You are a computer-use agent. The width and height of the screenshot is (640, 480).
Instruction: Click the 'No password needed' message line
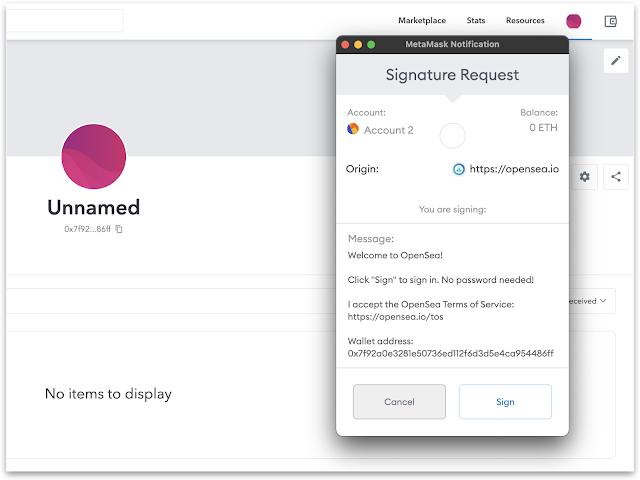tap(441, 280)
